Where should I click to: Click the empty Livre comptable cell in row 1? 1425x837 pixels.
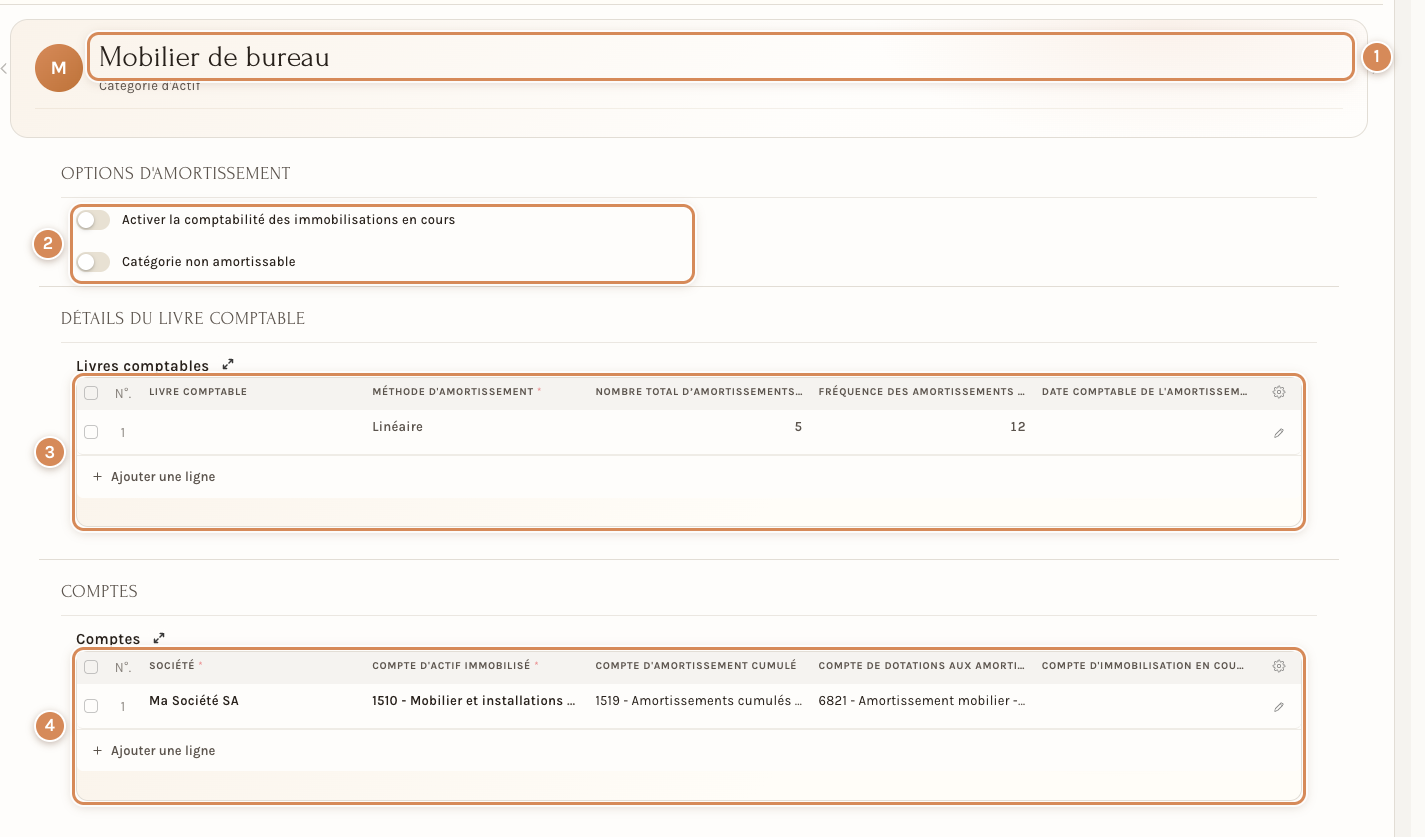coord(253,432)
